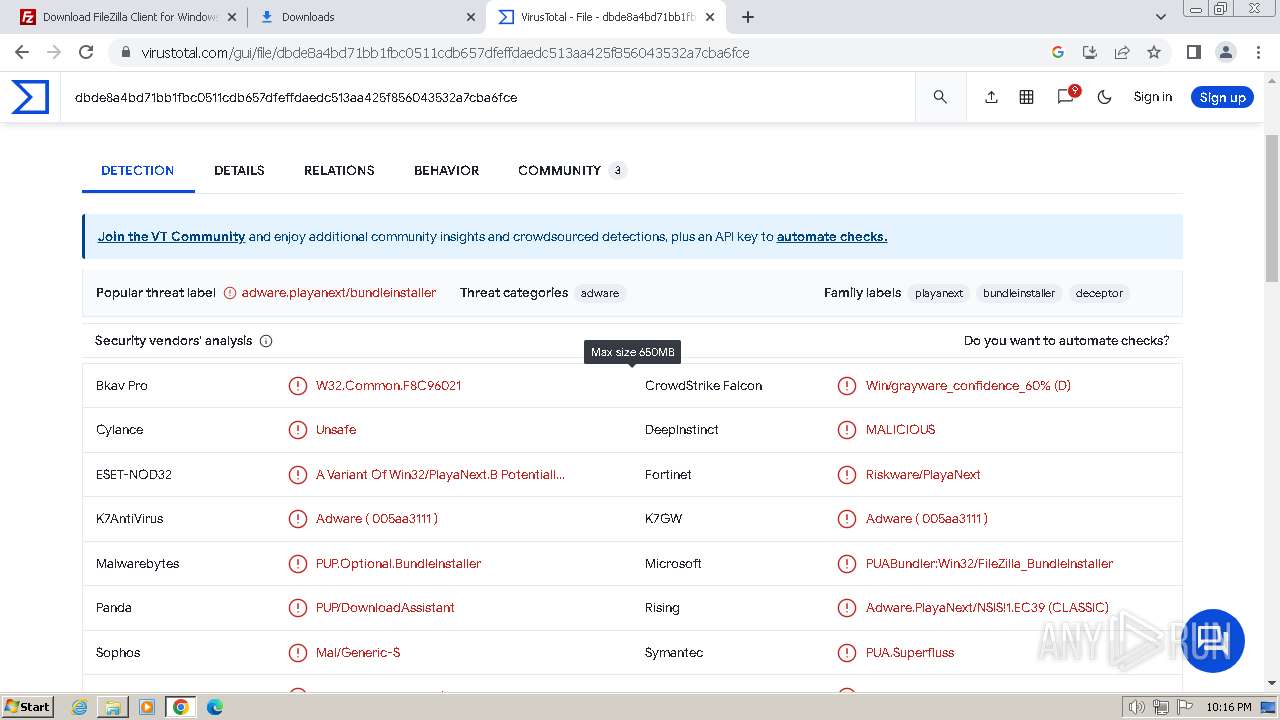Viewport: 1280px width, 720px height.
Task: Click the site info icon in address bar
Action: tap(125, 52)
